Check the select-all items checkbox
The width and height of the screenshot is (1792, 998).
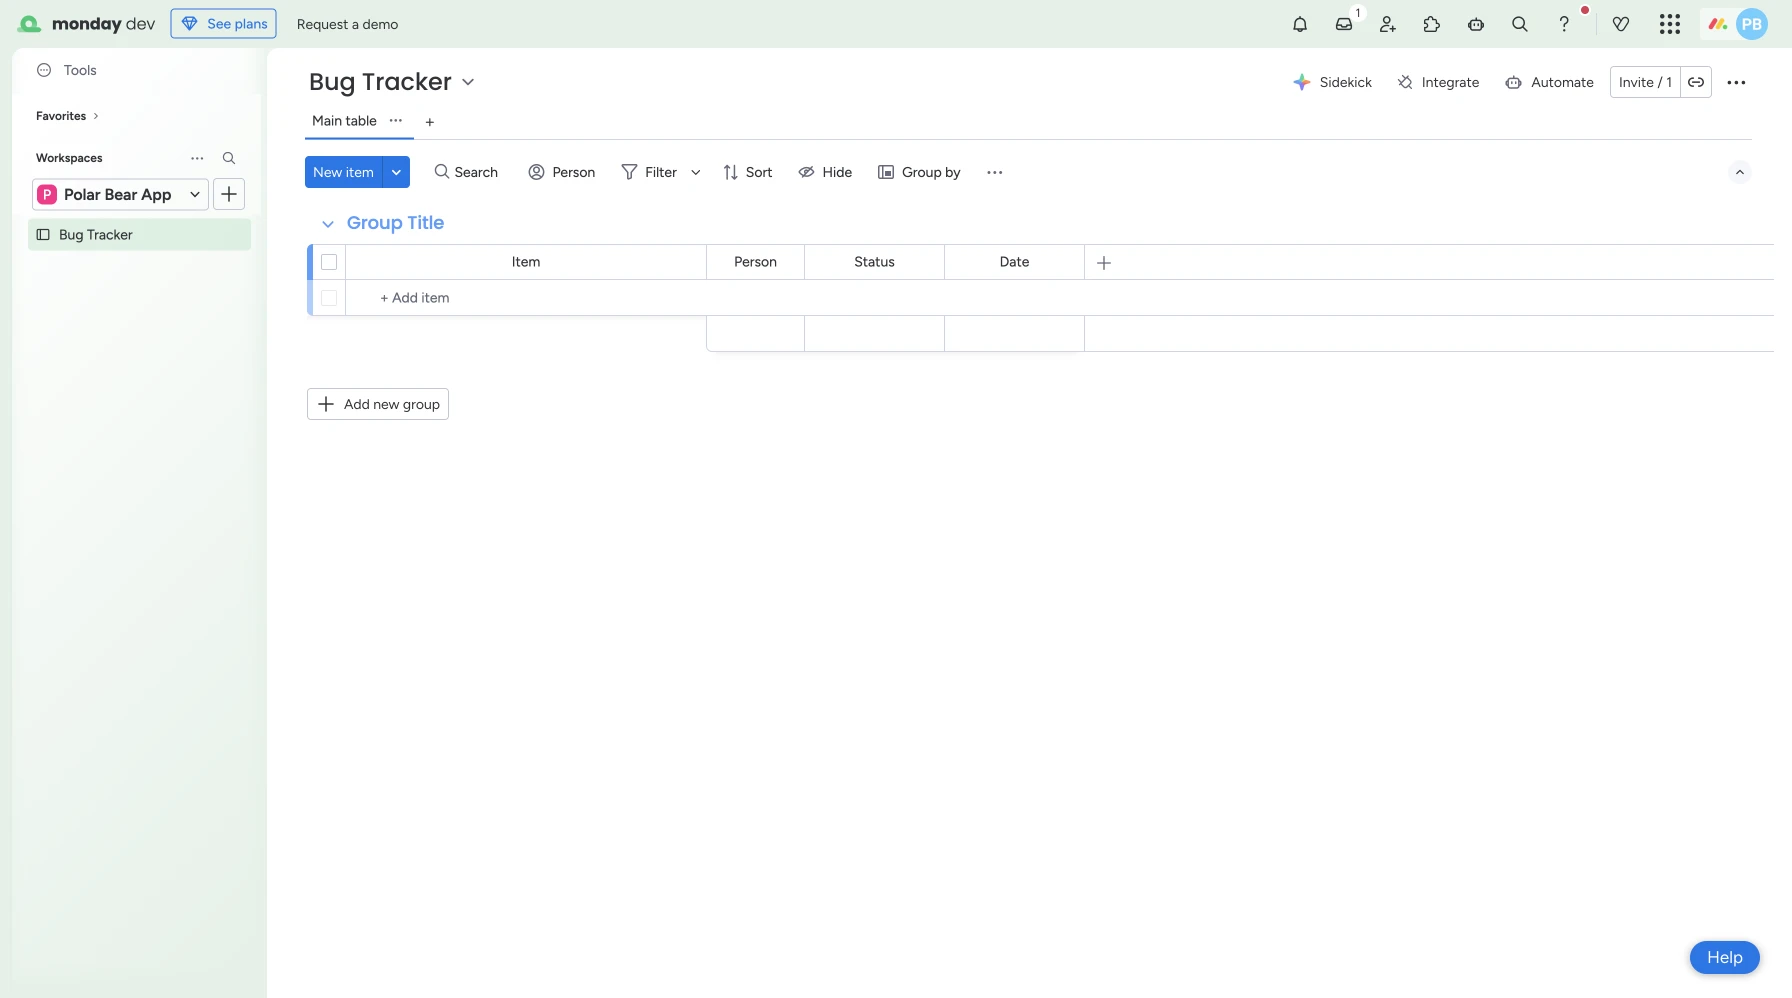click(329, 262)
